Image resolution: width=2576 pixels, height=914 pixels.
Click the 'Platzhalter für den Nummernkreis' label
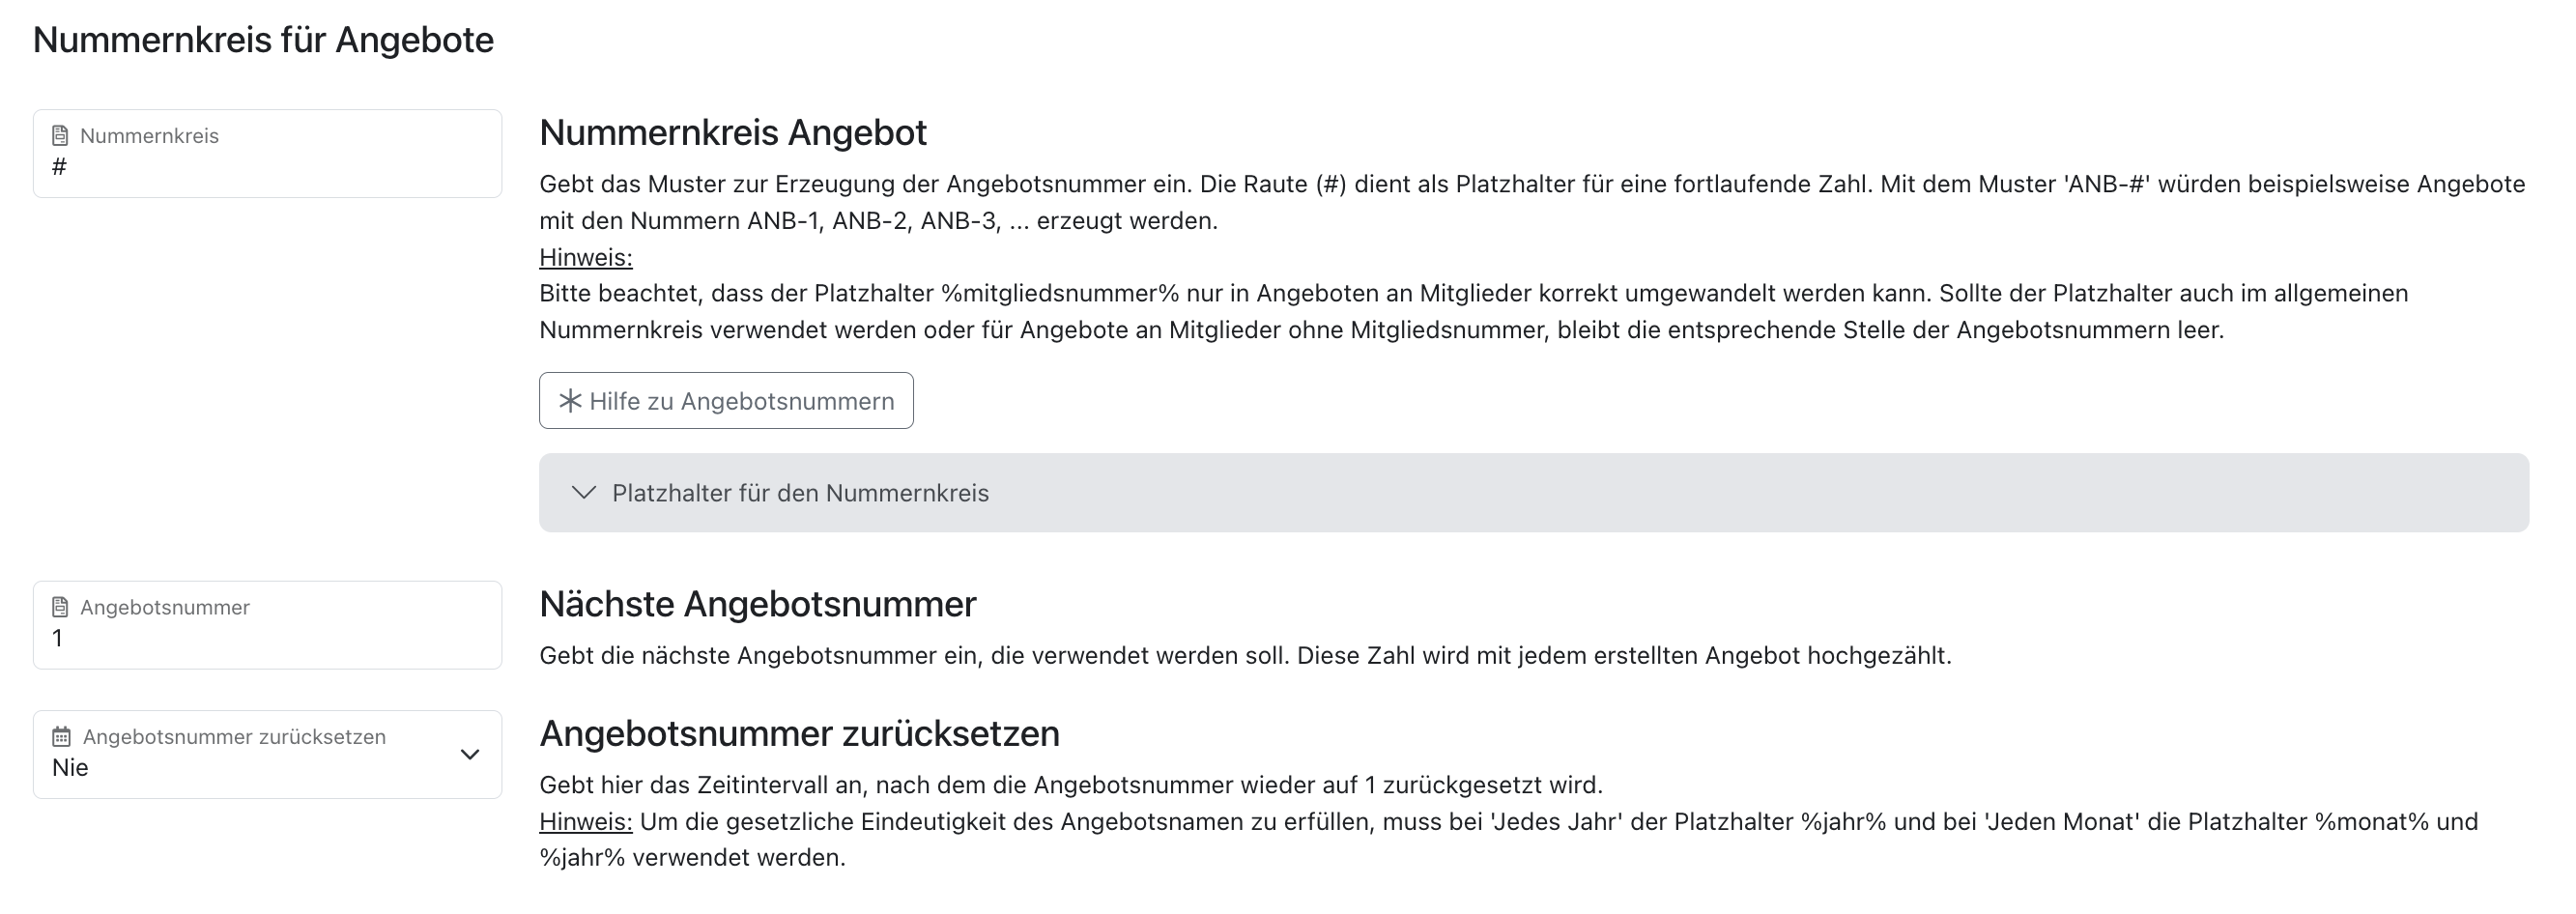click(x=800, y=493)
